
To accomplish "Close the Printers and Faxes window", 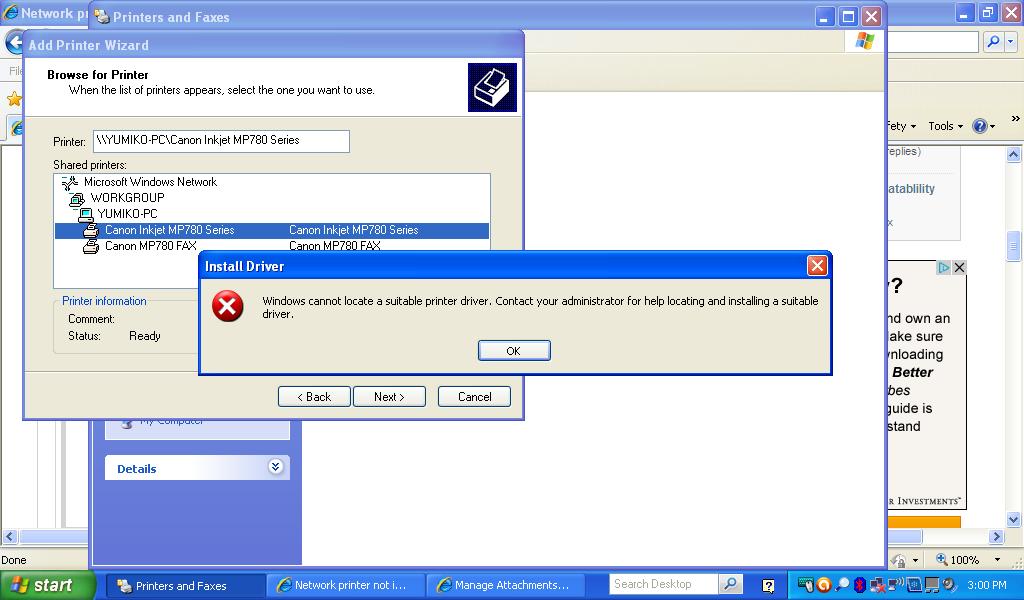I will [871, 16].
